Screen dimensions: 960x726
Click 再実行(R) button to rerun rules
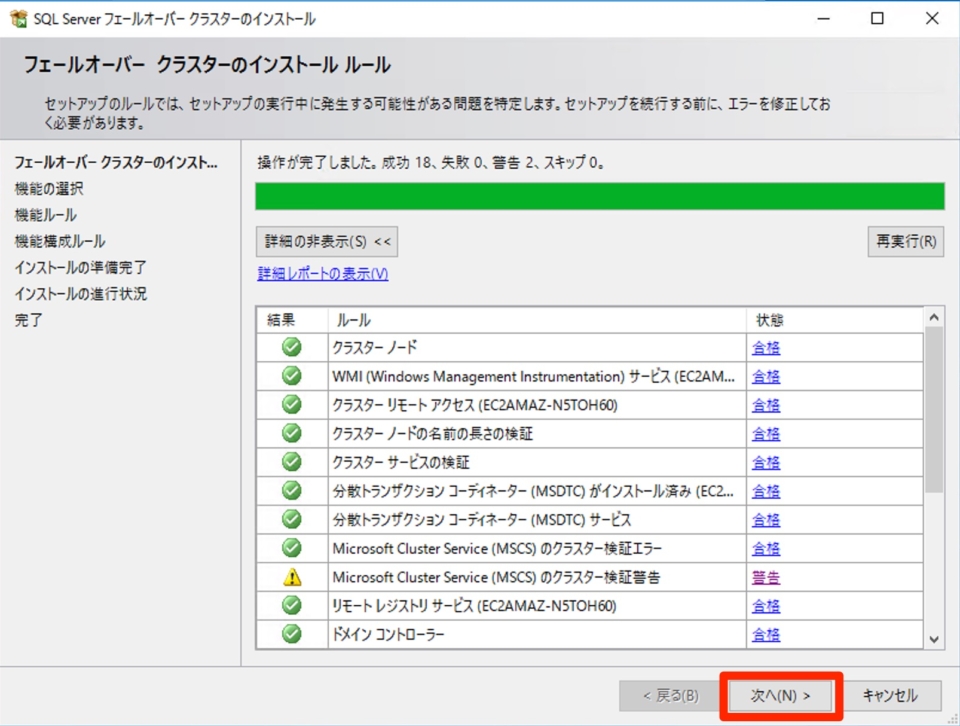[906, 241]
